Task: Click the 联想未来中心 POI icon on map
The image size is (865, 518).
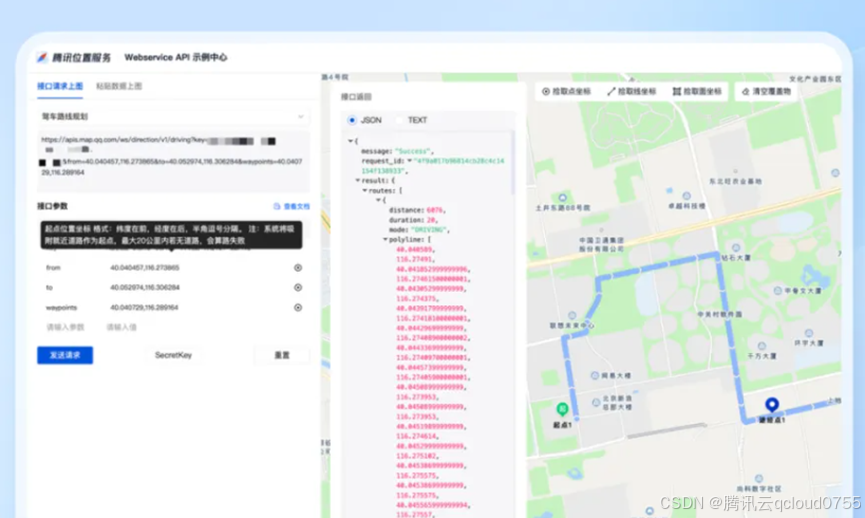Action: (572, 316)
